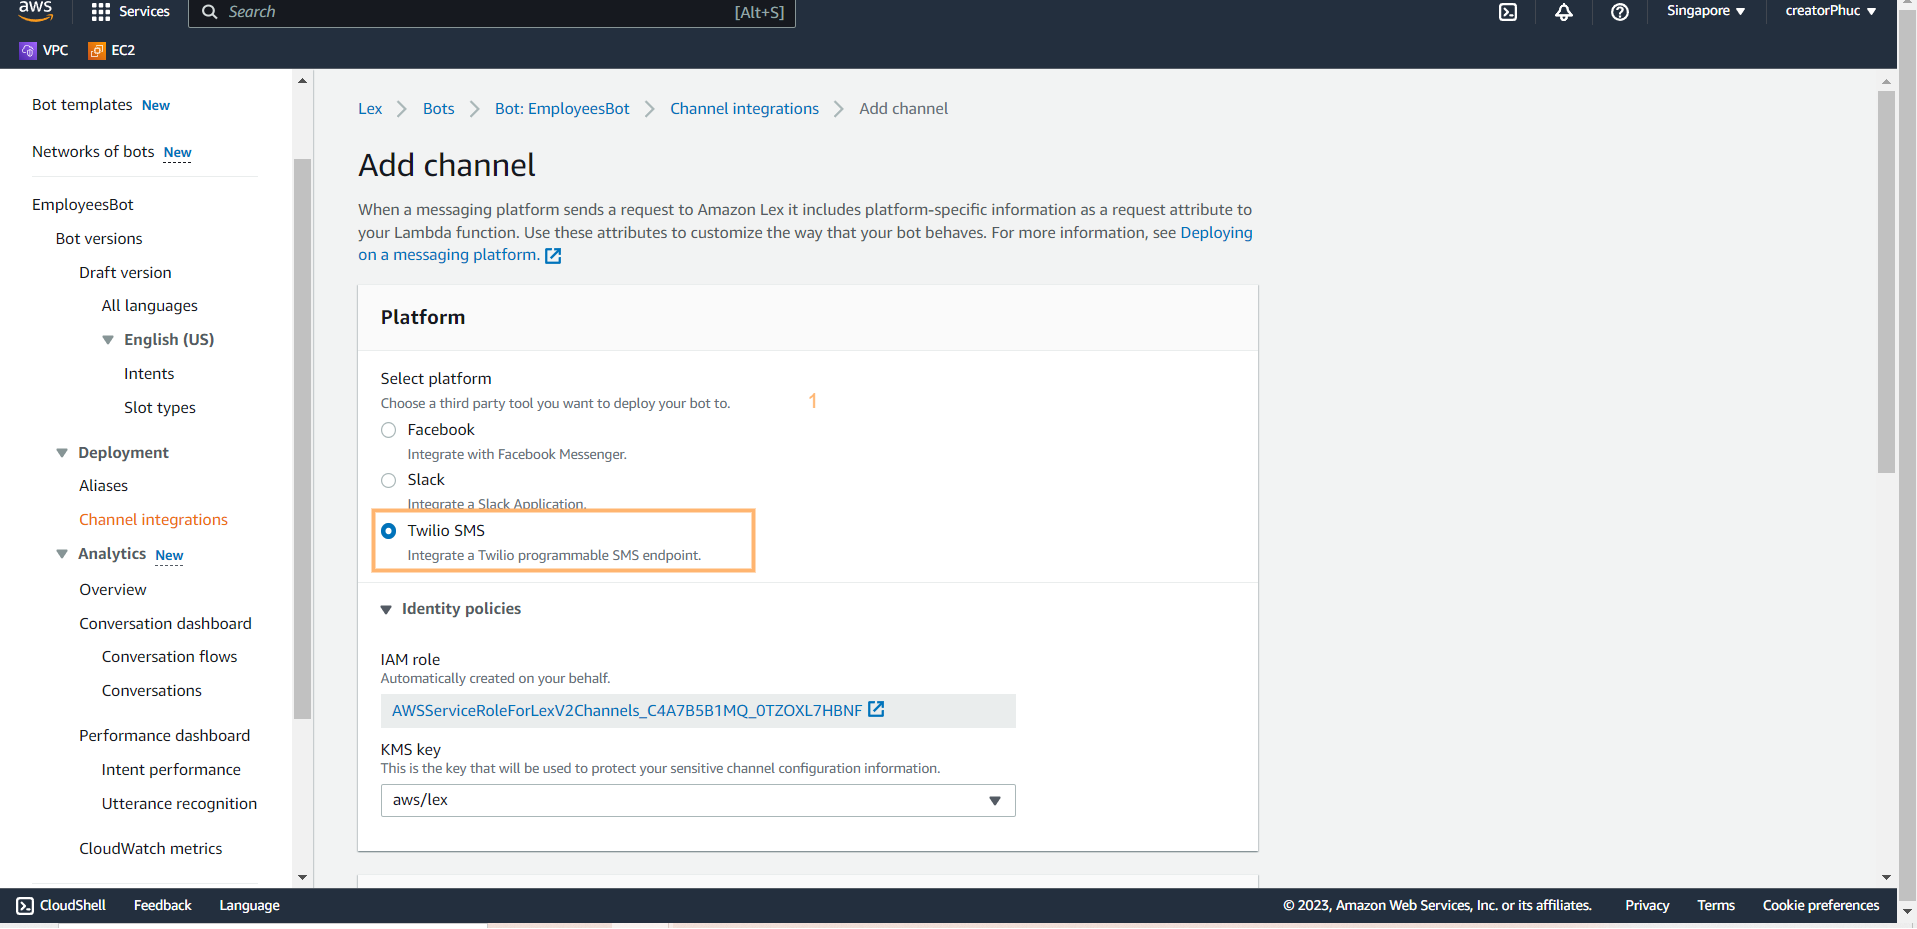Open Conversation flows in sidebar
Screen dimensions: 1917x929
coord(169,657)
